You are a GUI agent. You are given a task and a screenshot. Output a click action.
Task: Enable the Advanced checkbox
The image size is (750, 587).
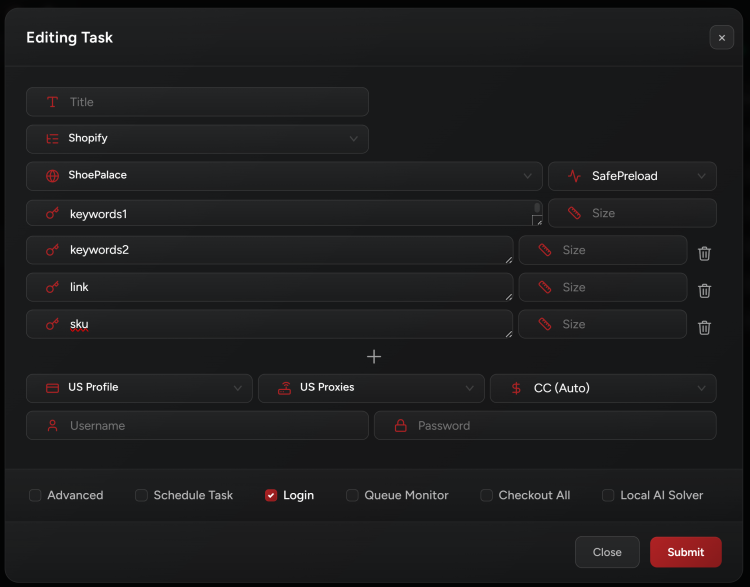point(35,495)
